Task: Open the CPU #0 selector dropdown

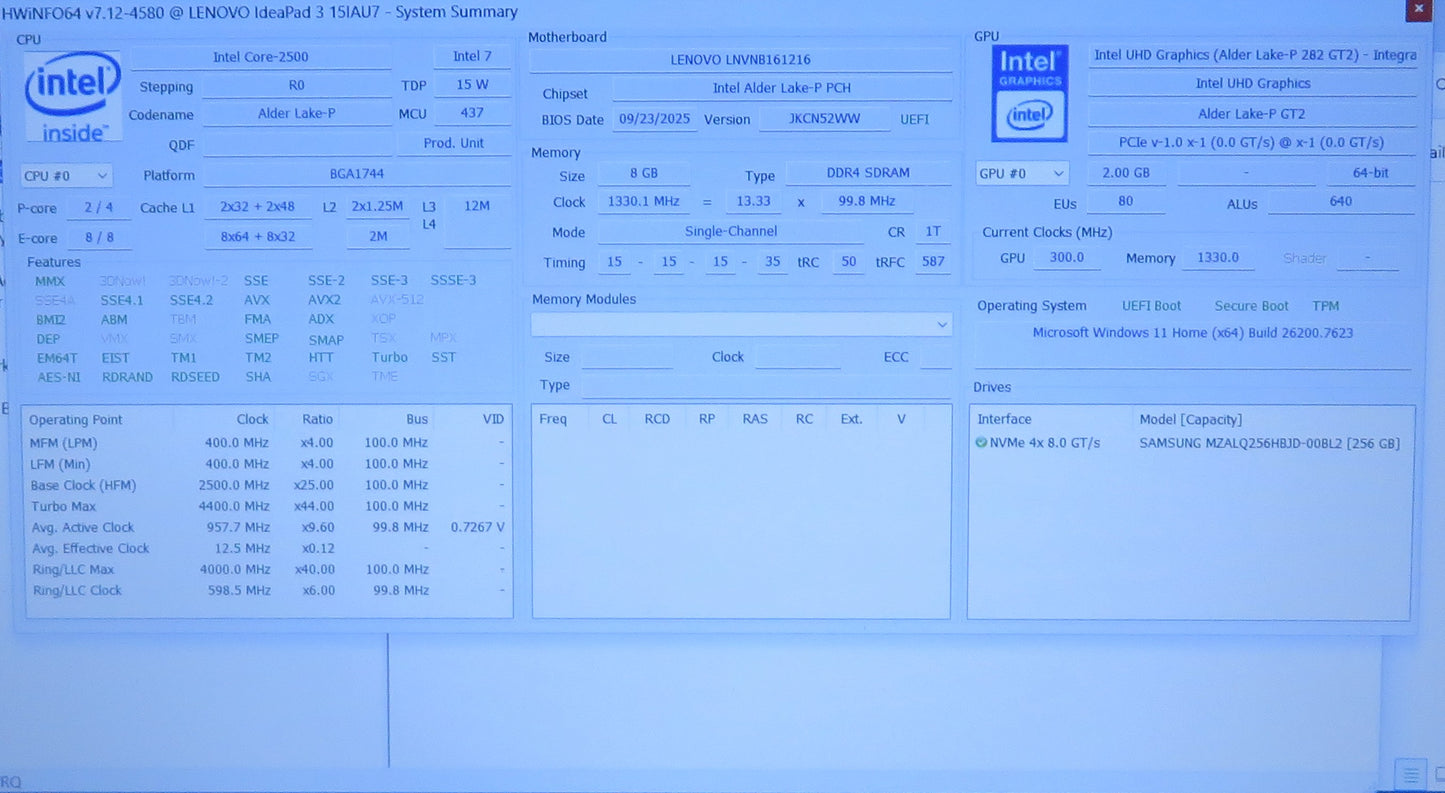Action: [x=67, y=176]
